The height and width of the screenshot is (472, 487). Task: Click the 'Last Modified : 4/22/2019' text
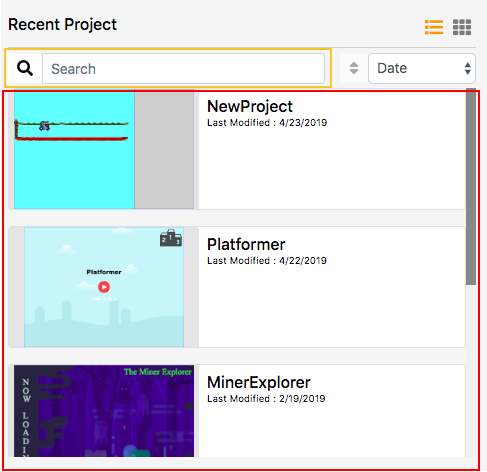[267, 261]
